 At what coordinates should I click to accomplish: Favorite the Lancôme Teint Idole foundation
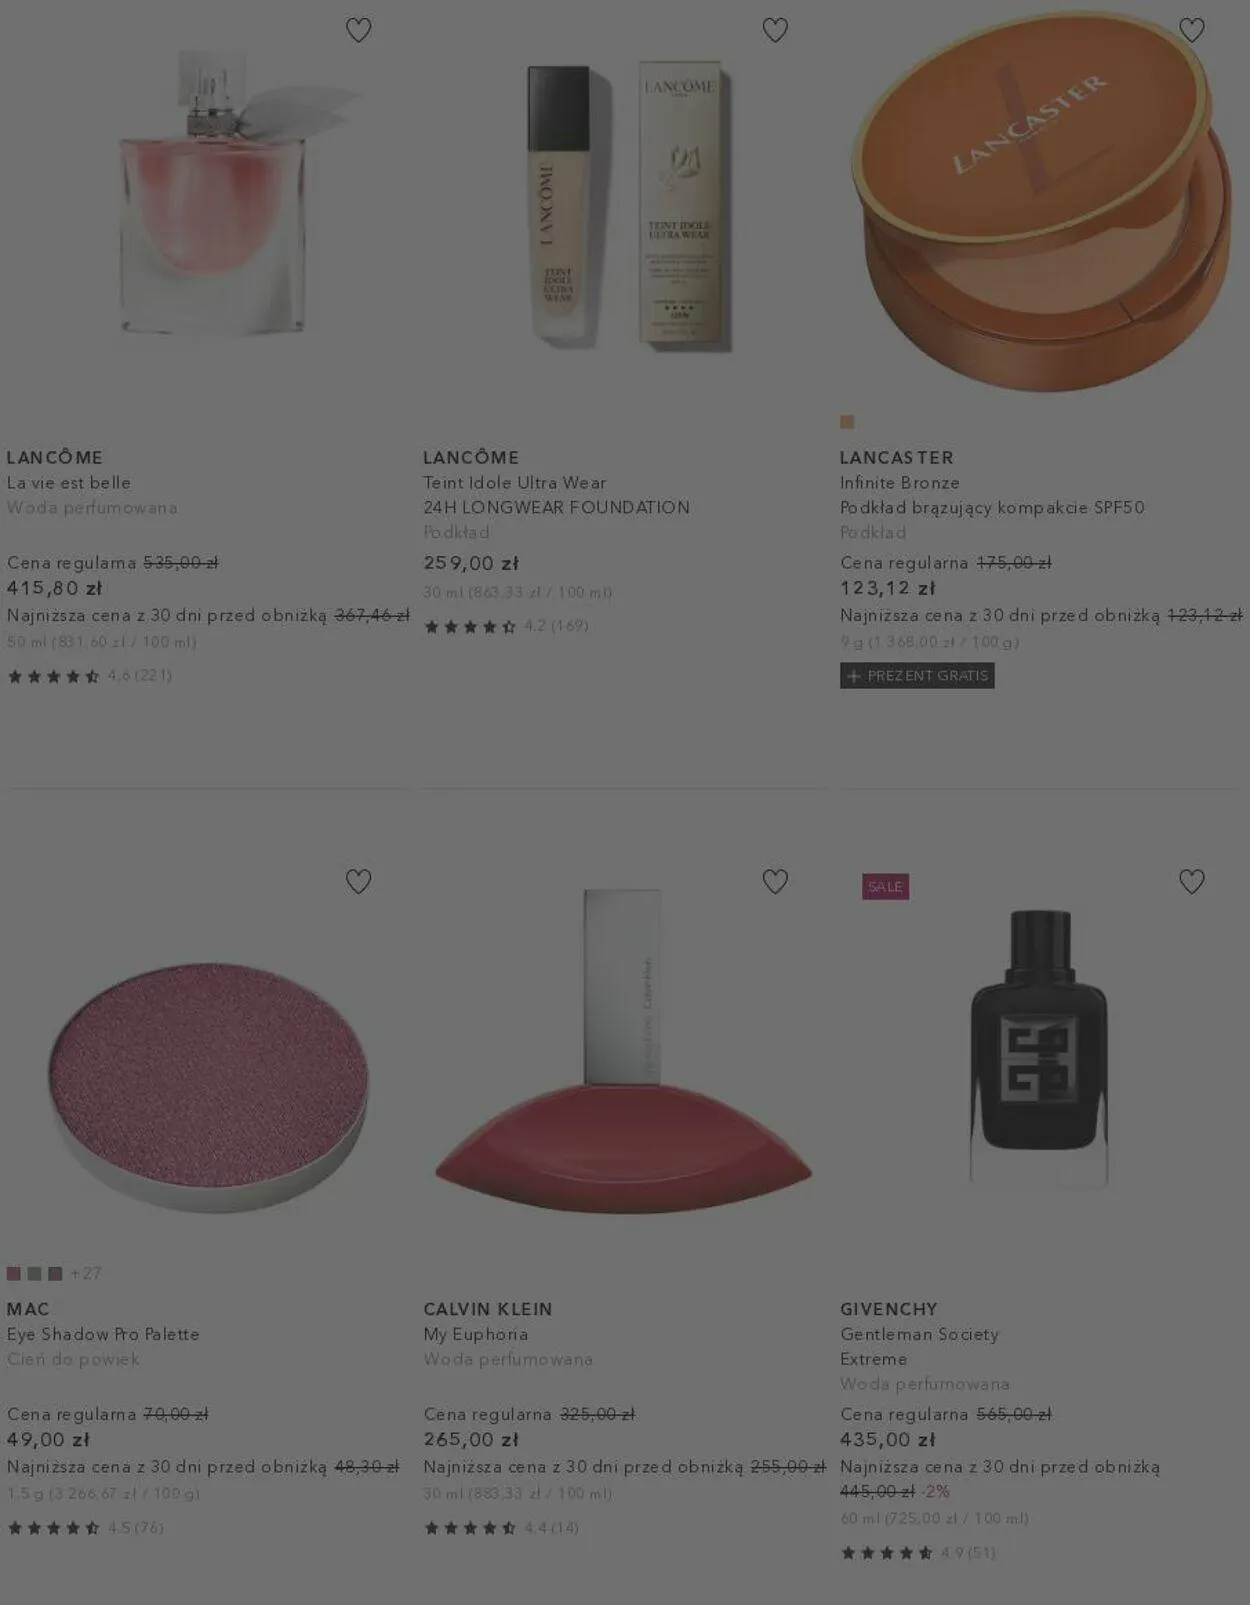tap(775, 30)
